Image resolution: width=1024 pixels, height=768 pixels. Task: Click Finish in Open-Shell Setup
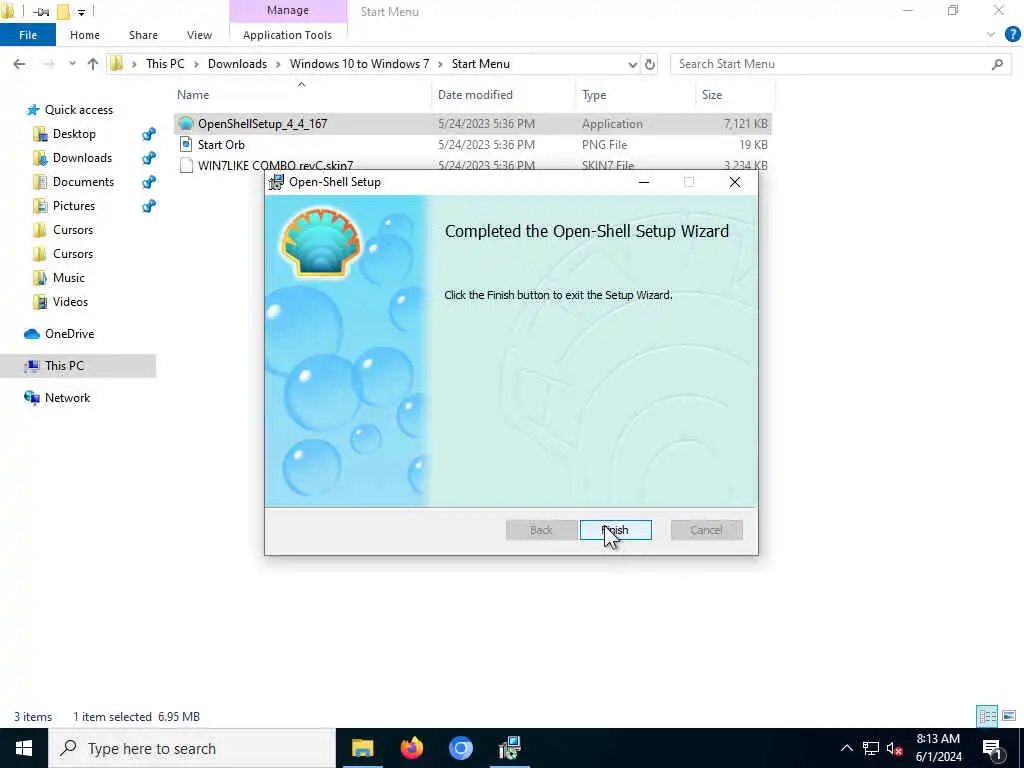(x=615, y=530)
